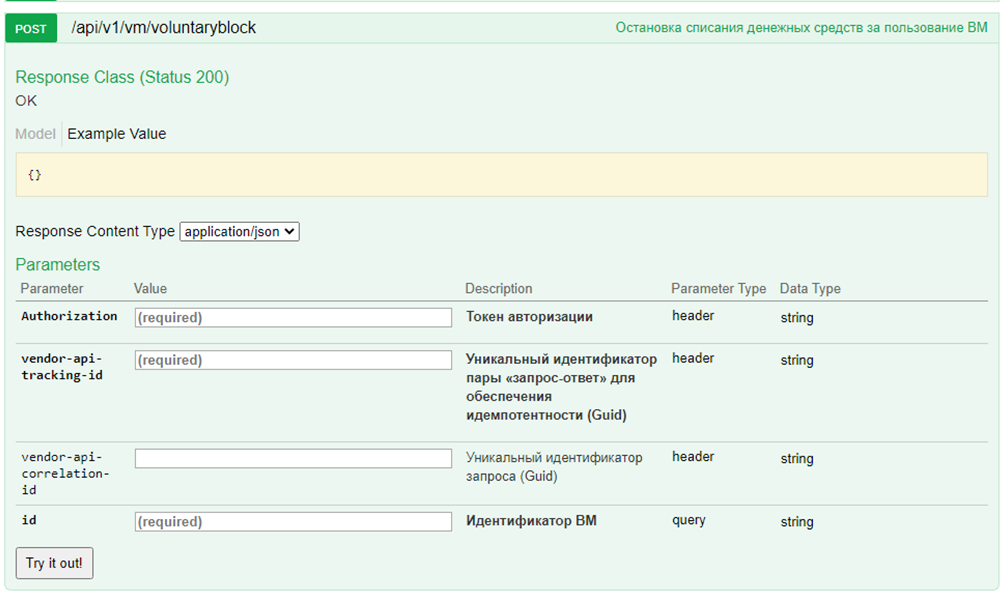1006x602 pixels.
Task: Click the Authorization parameter name
Action: click(69, 316)
